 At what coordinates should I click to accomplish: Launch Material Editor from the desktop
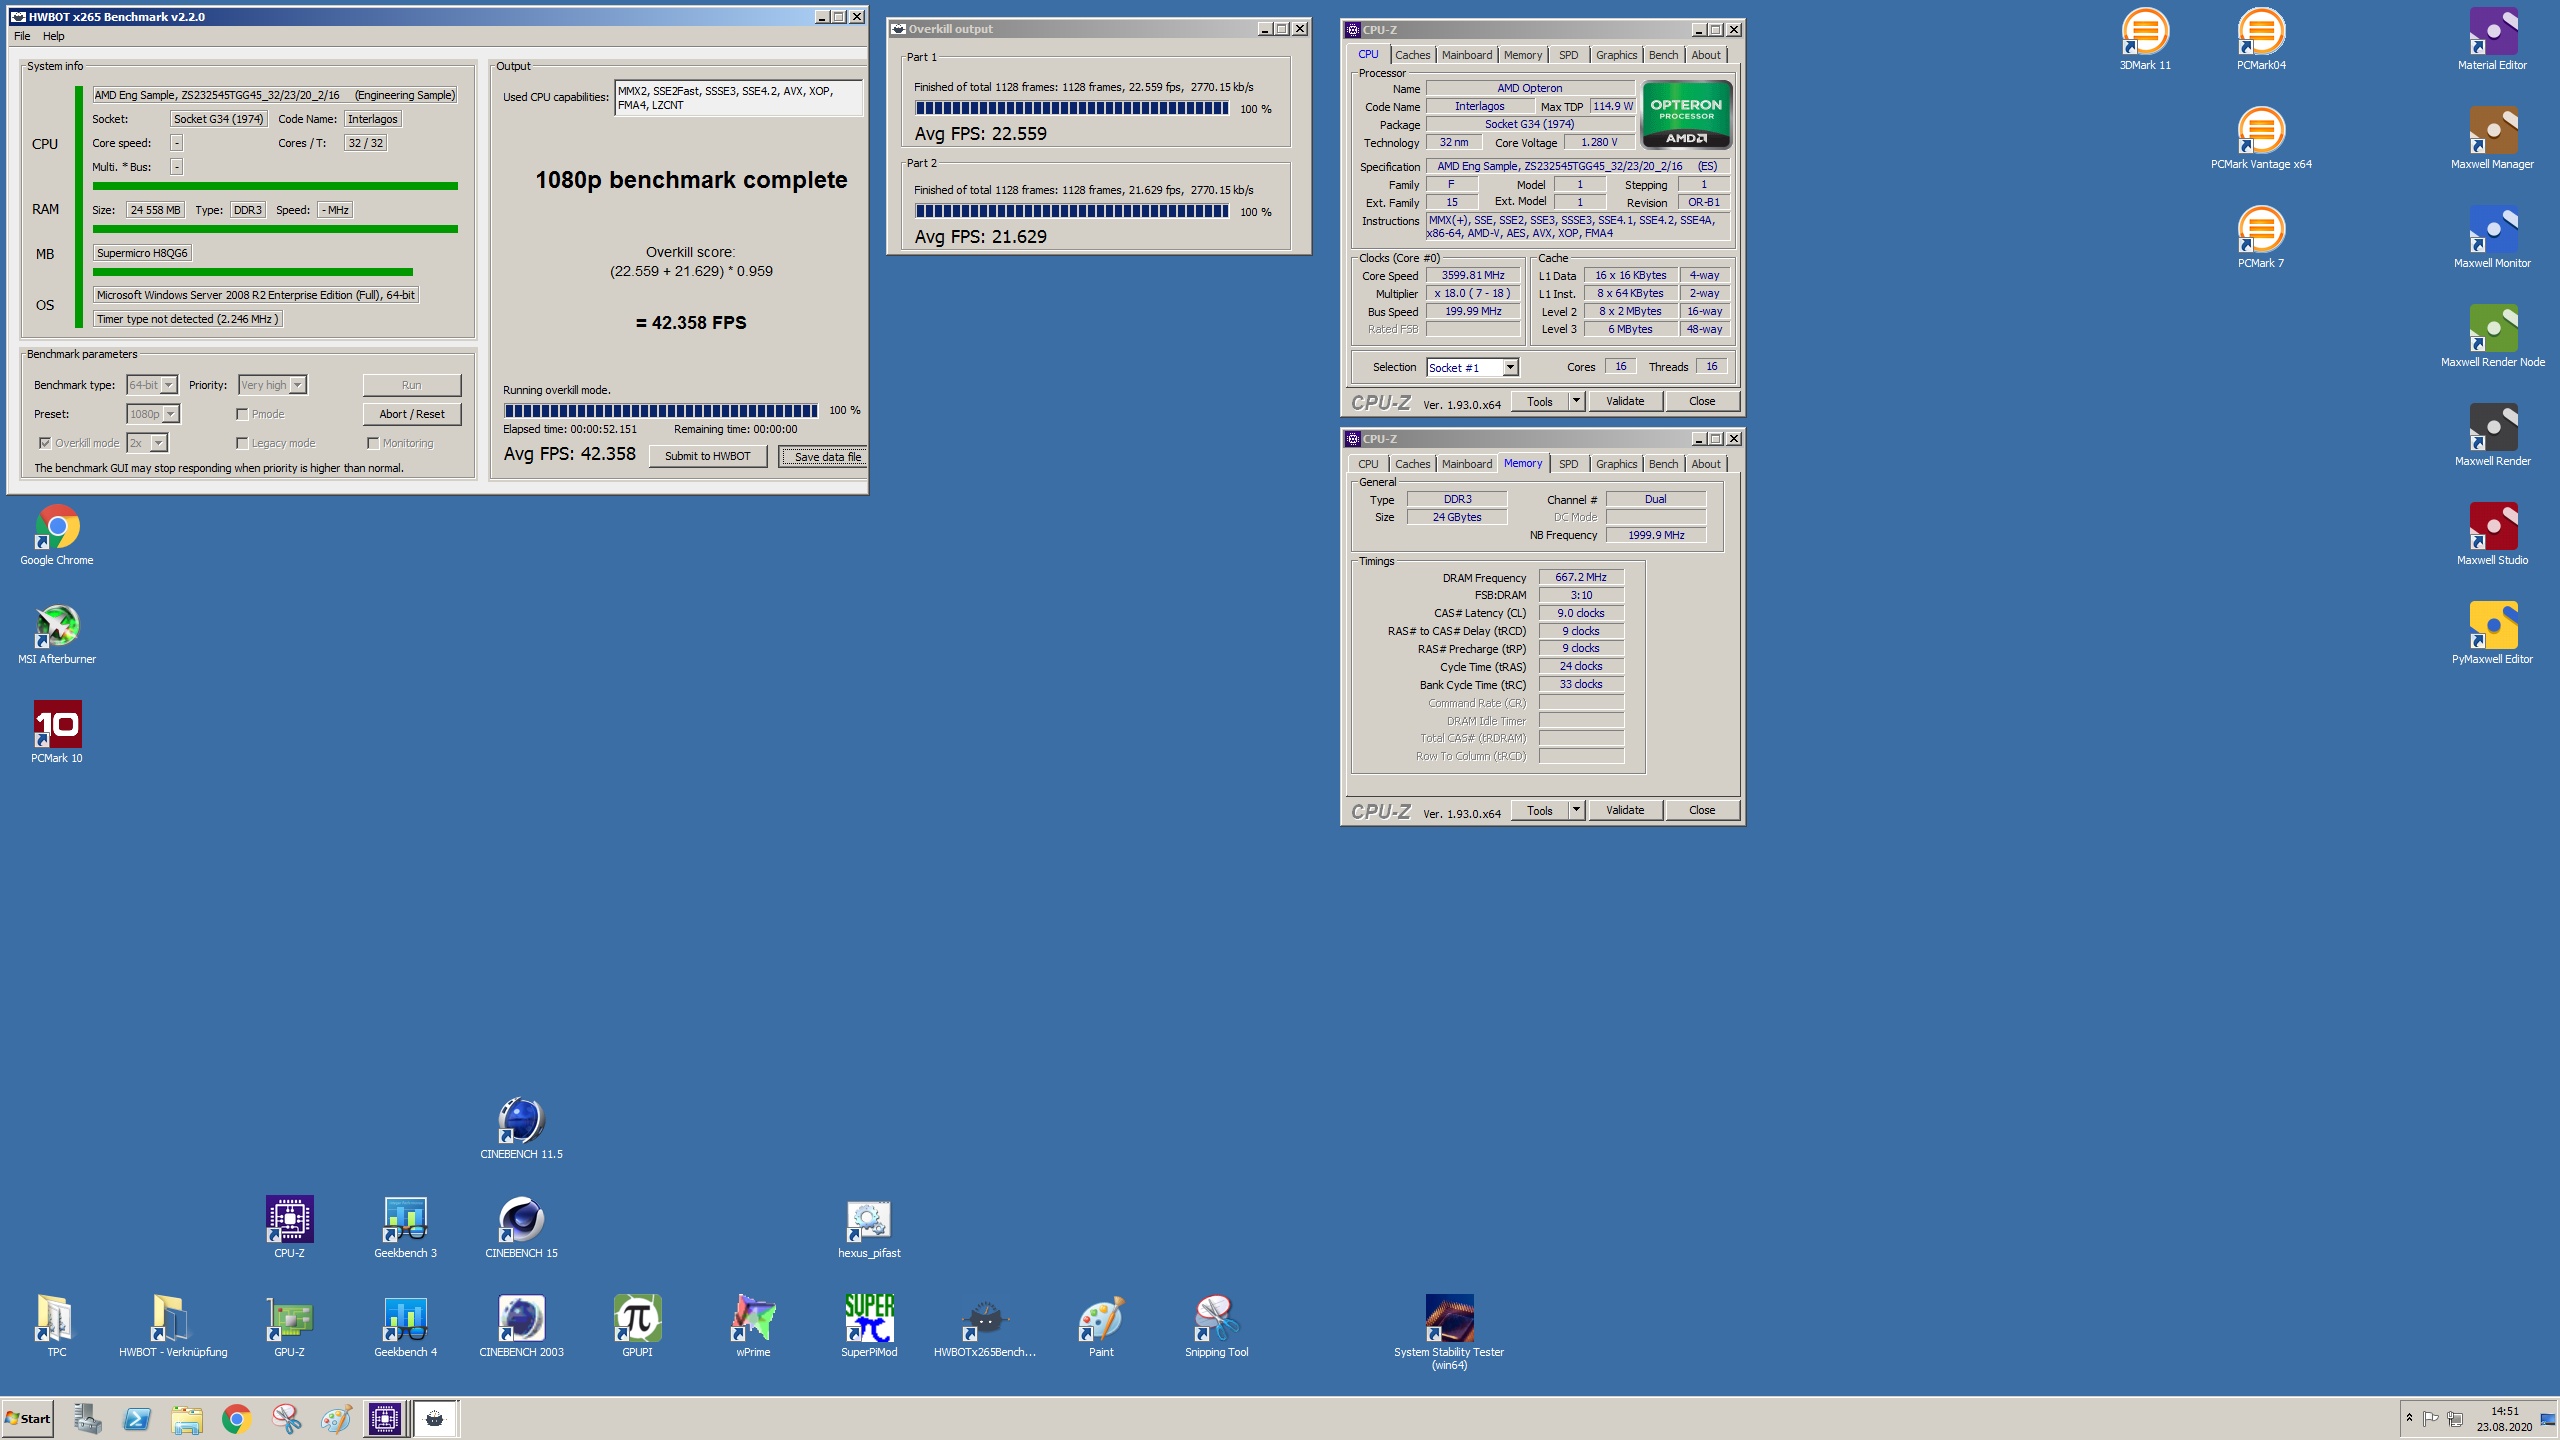click(x=2492, y=40)
